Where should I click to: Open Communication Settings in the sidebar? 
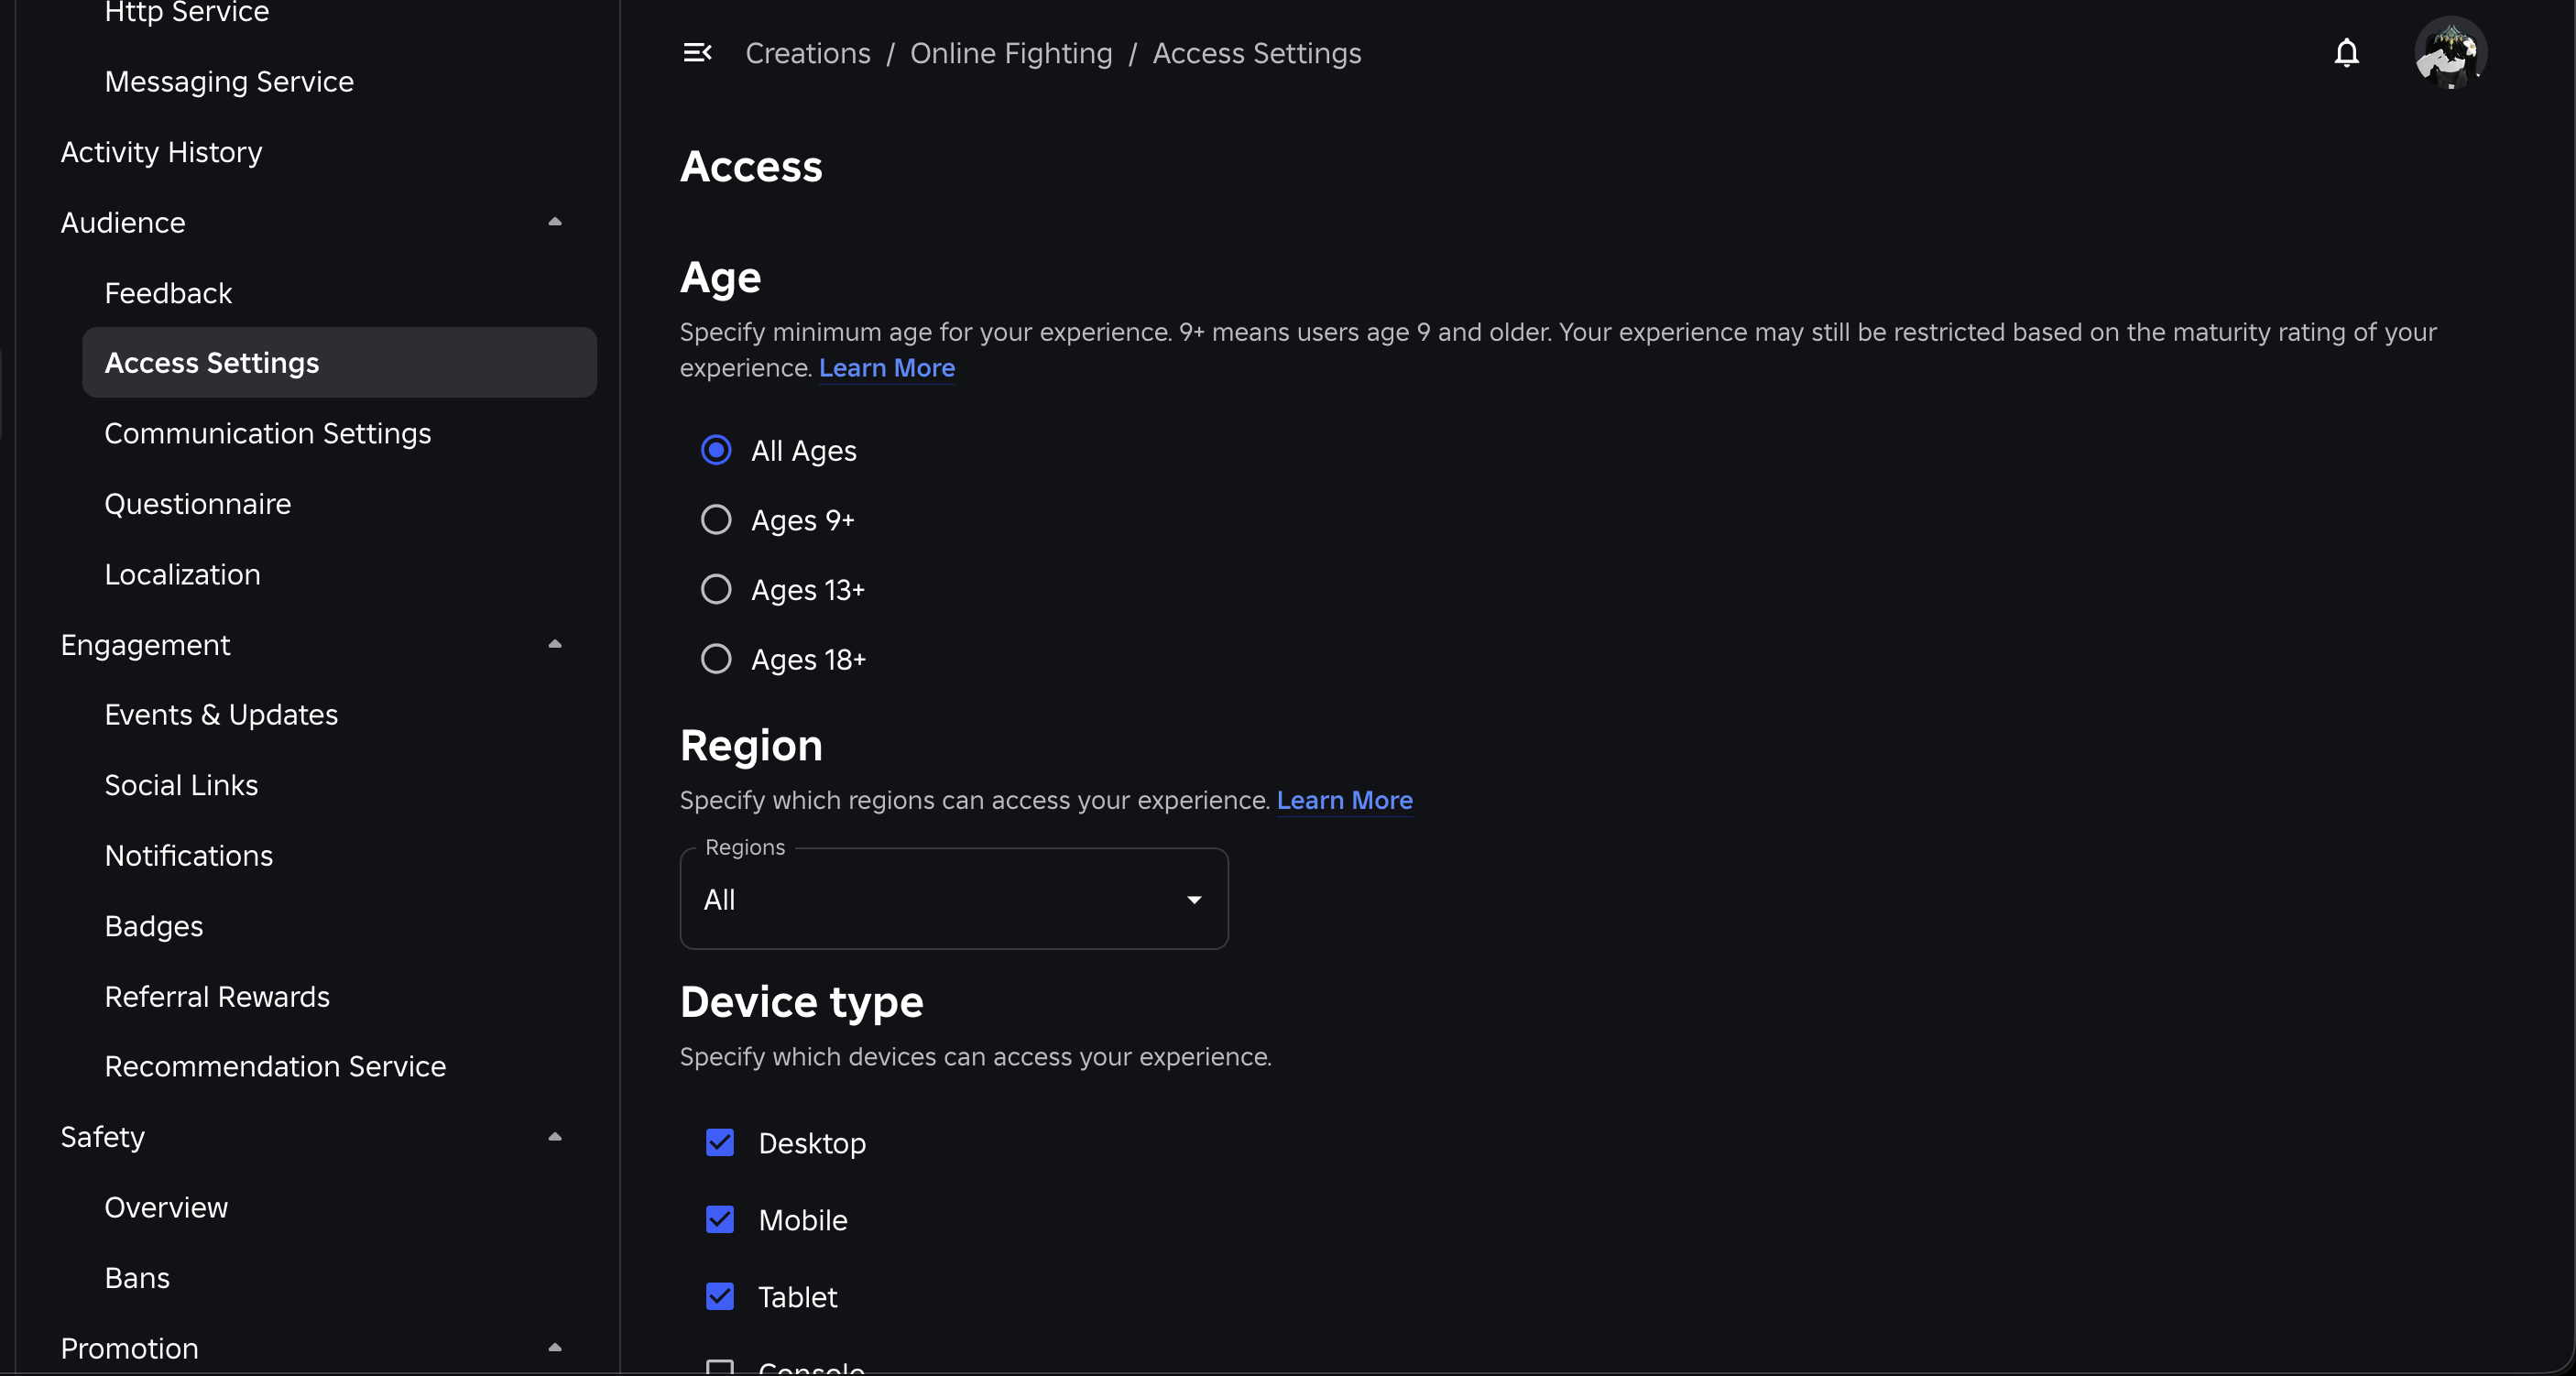tap(268, 433)
